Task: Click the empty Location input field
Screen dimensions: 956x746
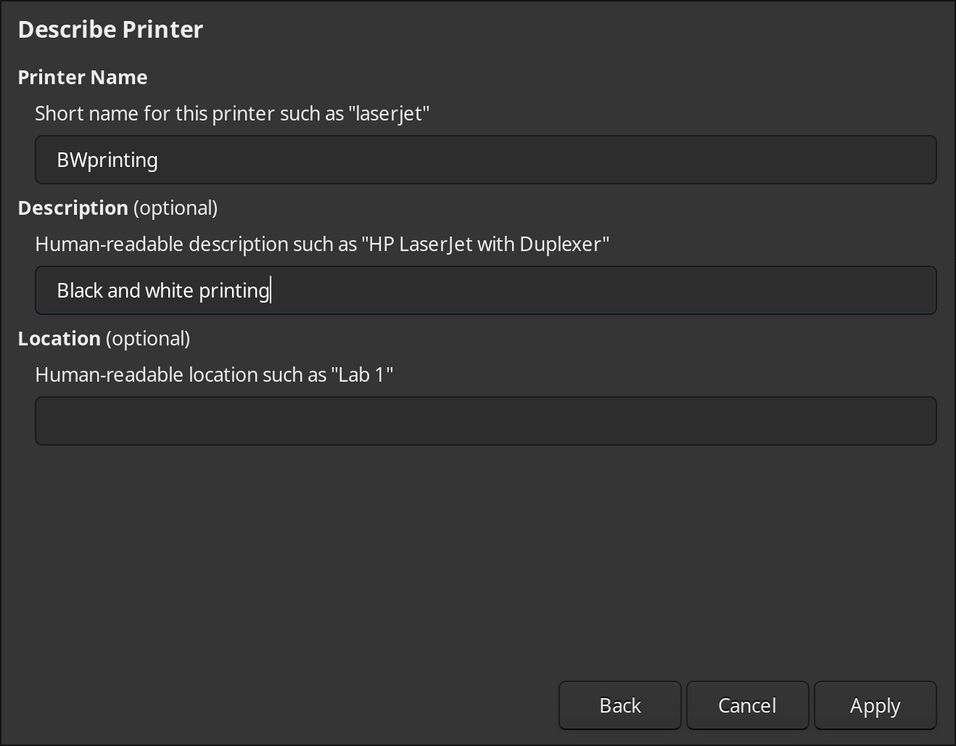Action: (486, 420)
